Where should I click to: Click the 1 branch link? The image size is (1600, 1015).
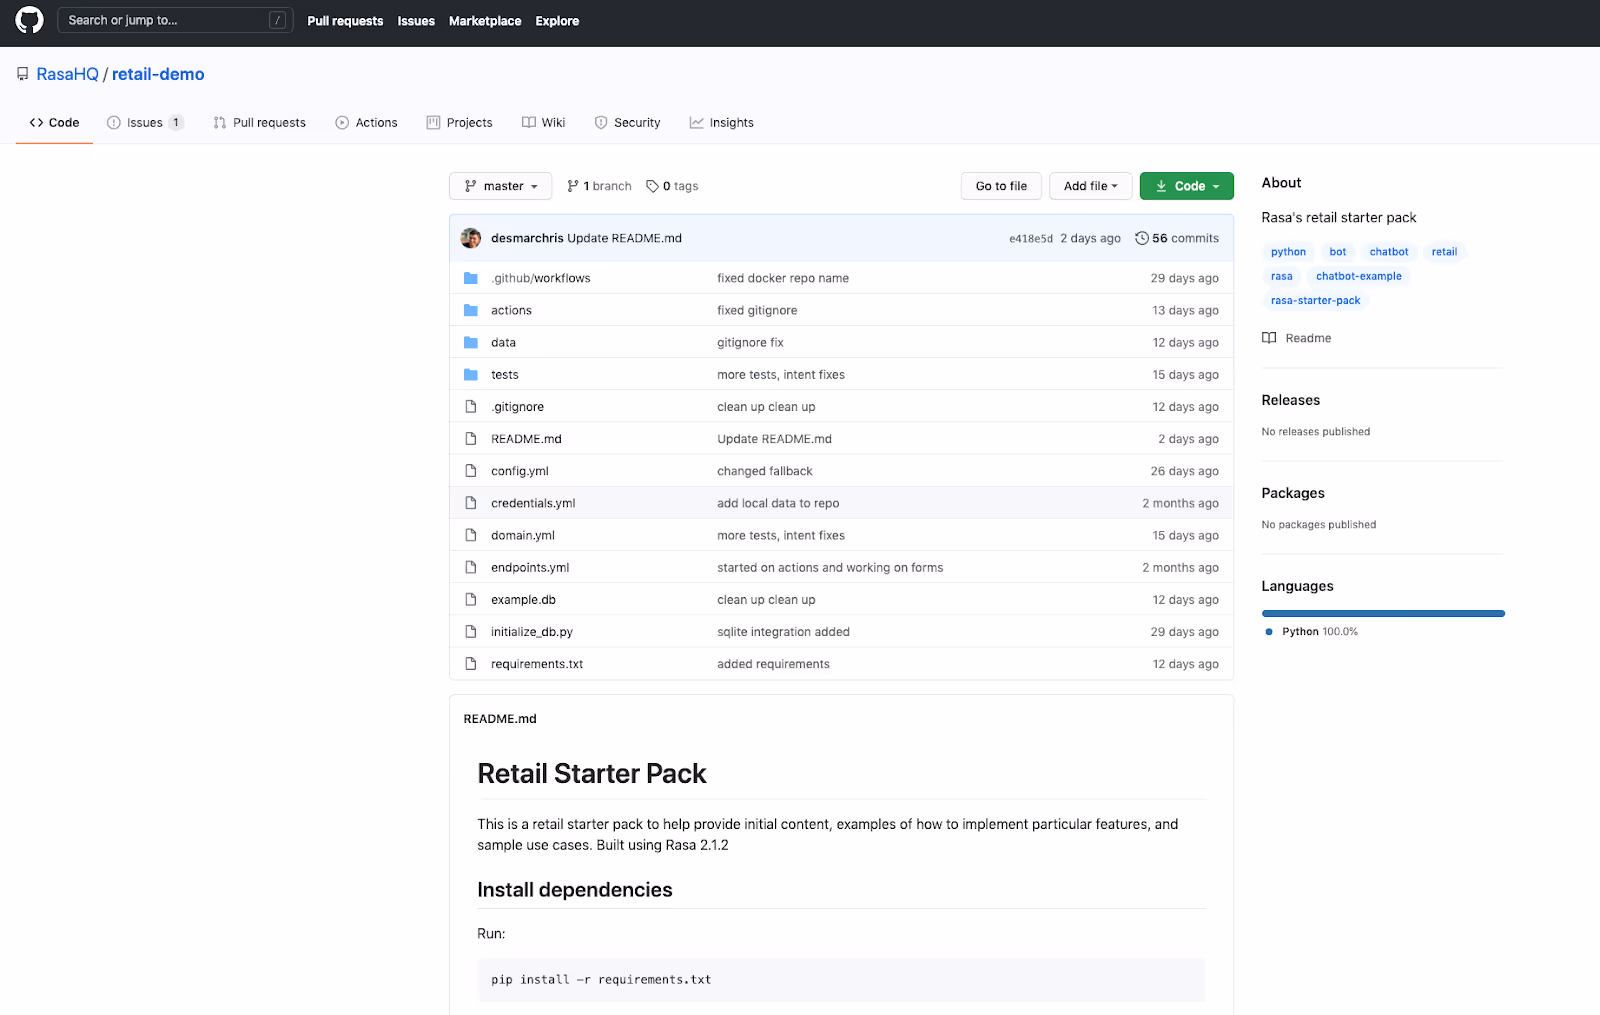(x=599, y=186)
